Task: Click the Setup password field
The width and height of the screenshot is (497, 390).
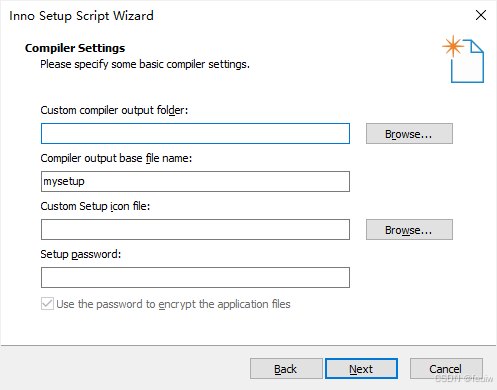Action: click(x=195, y=277)
